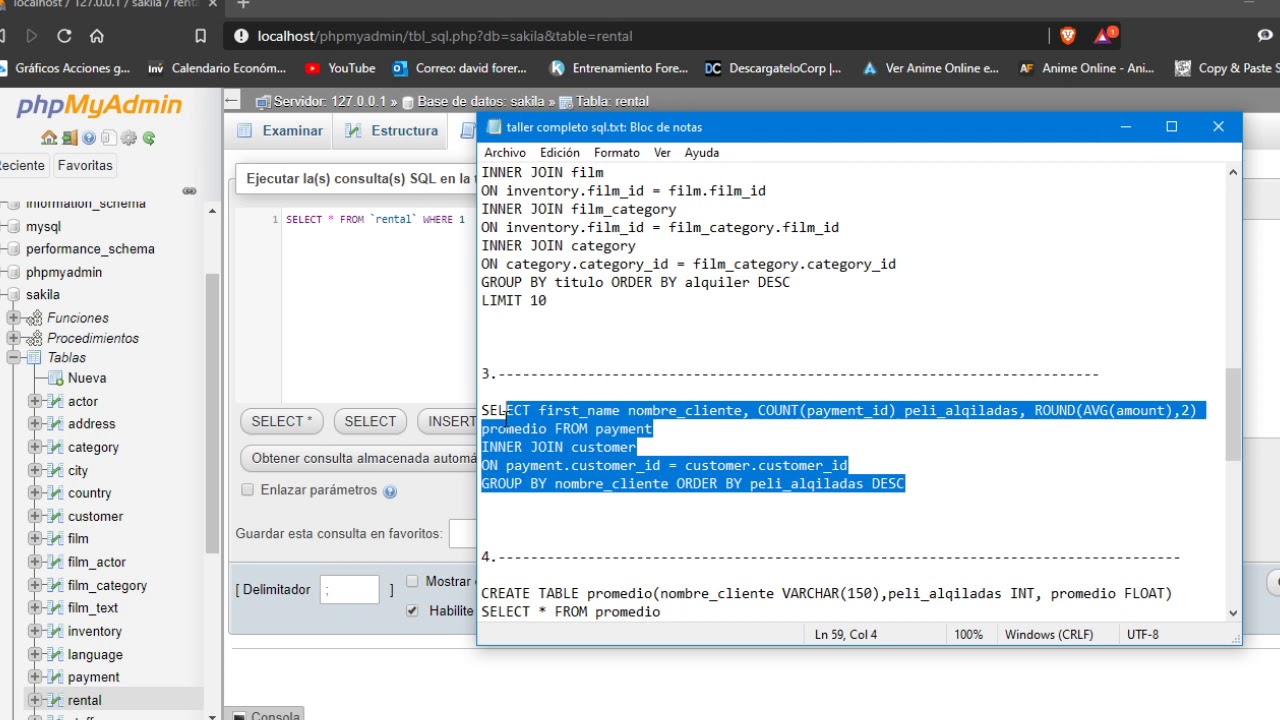Select the film_text table in tree
Image resolution: width=1280 pixels, height=720 pixels.
93,608
